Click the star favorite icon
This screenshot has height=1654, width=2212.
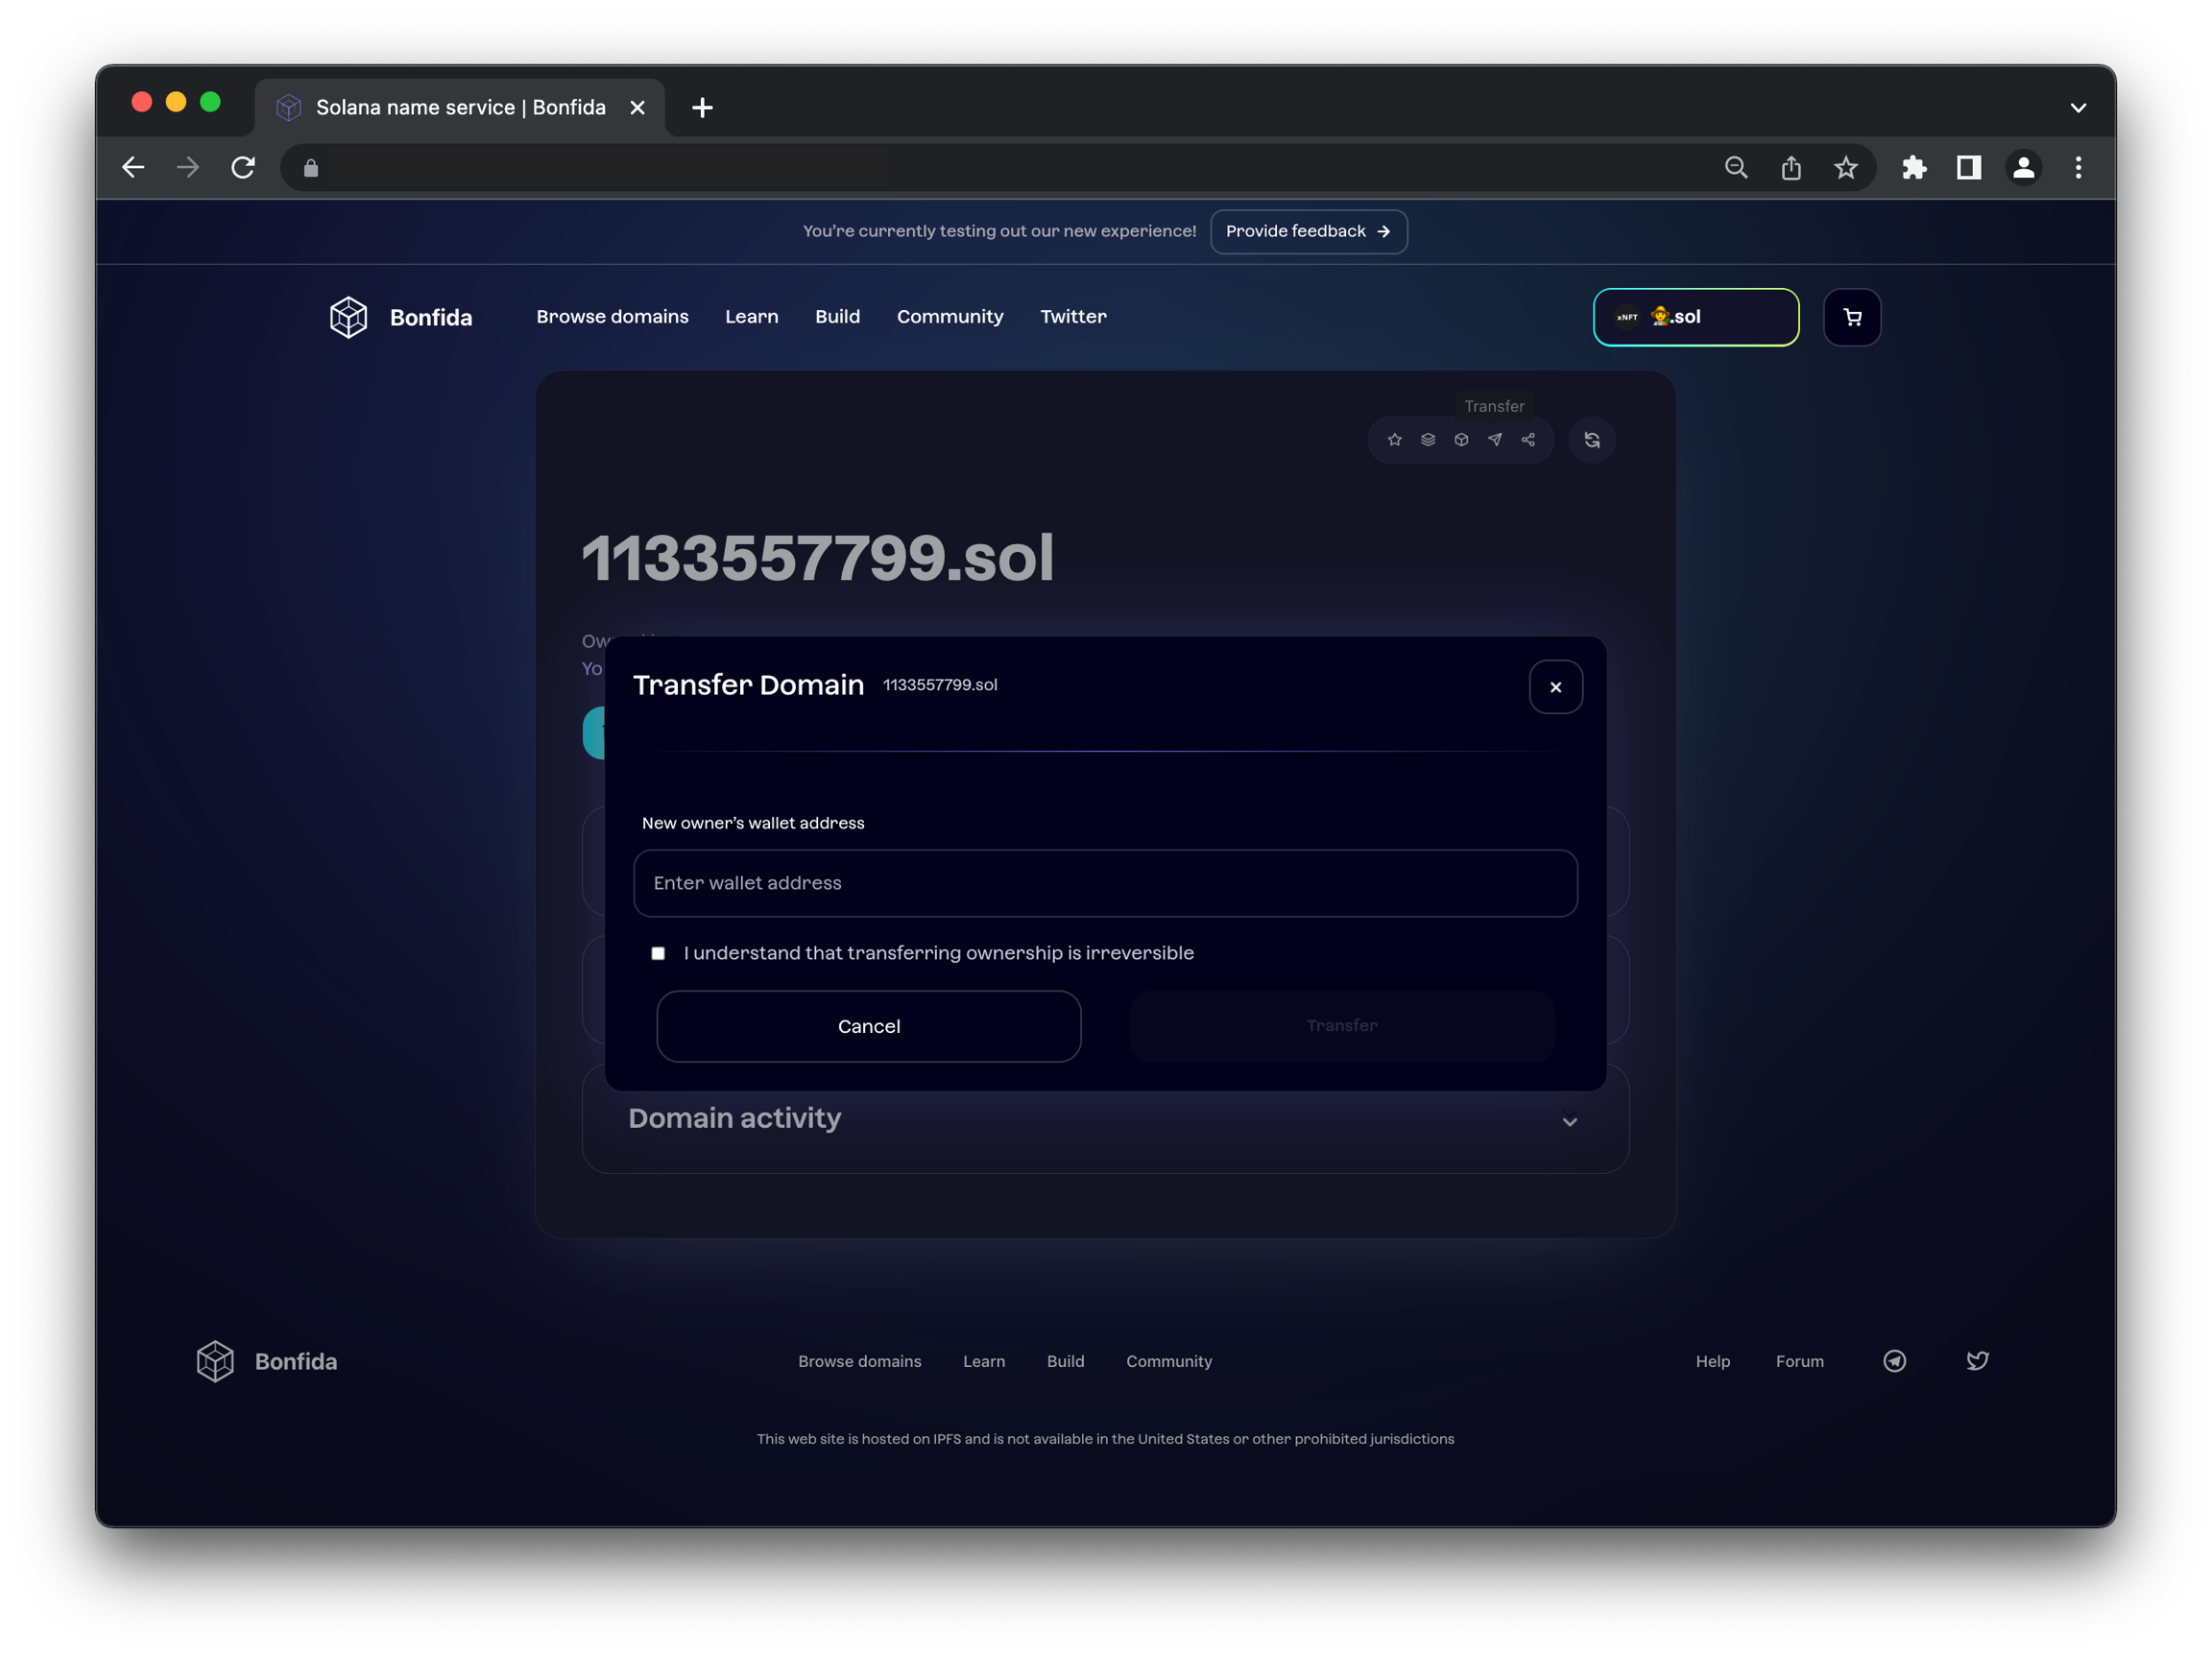point(1394,440)
